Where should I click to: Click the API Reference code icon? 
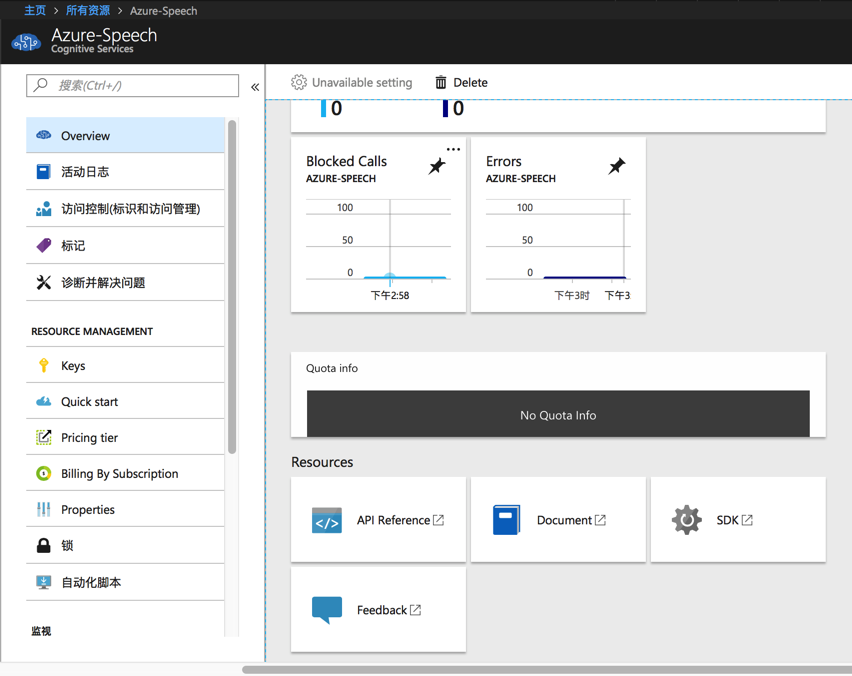click(x=327, y=520)
